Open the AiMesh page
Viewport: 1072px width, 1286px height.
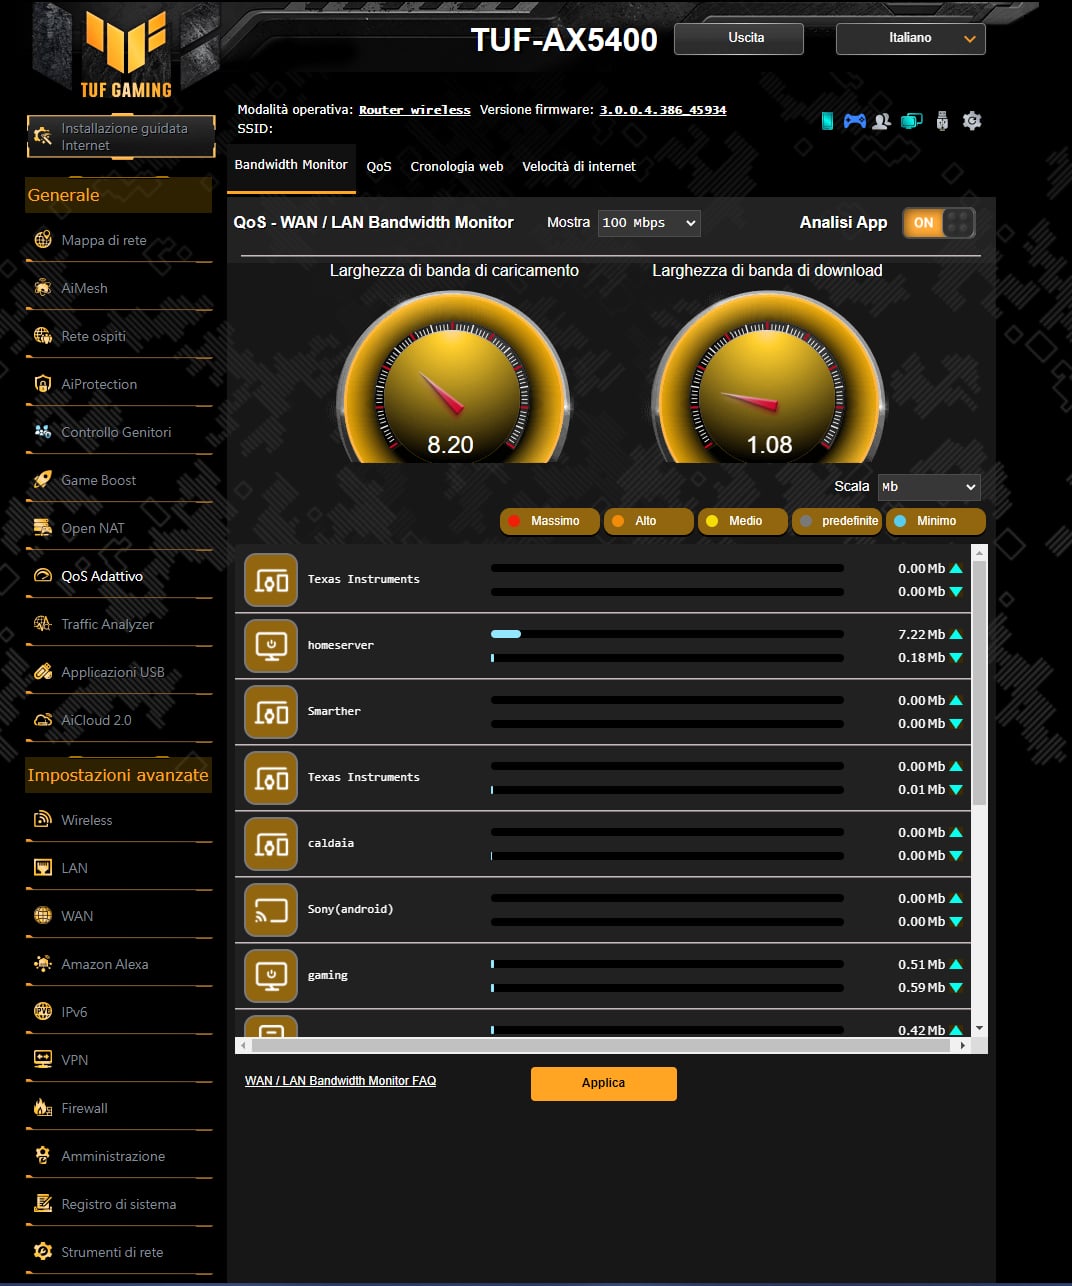pyautogui.click(x=119, y=288)
